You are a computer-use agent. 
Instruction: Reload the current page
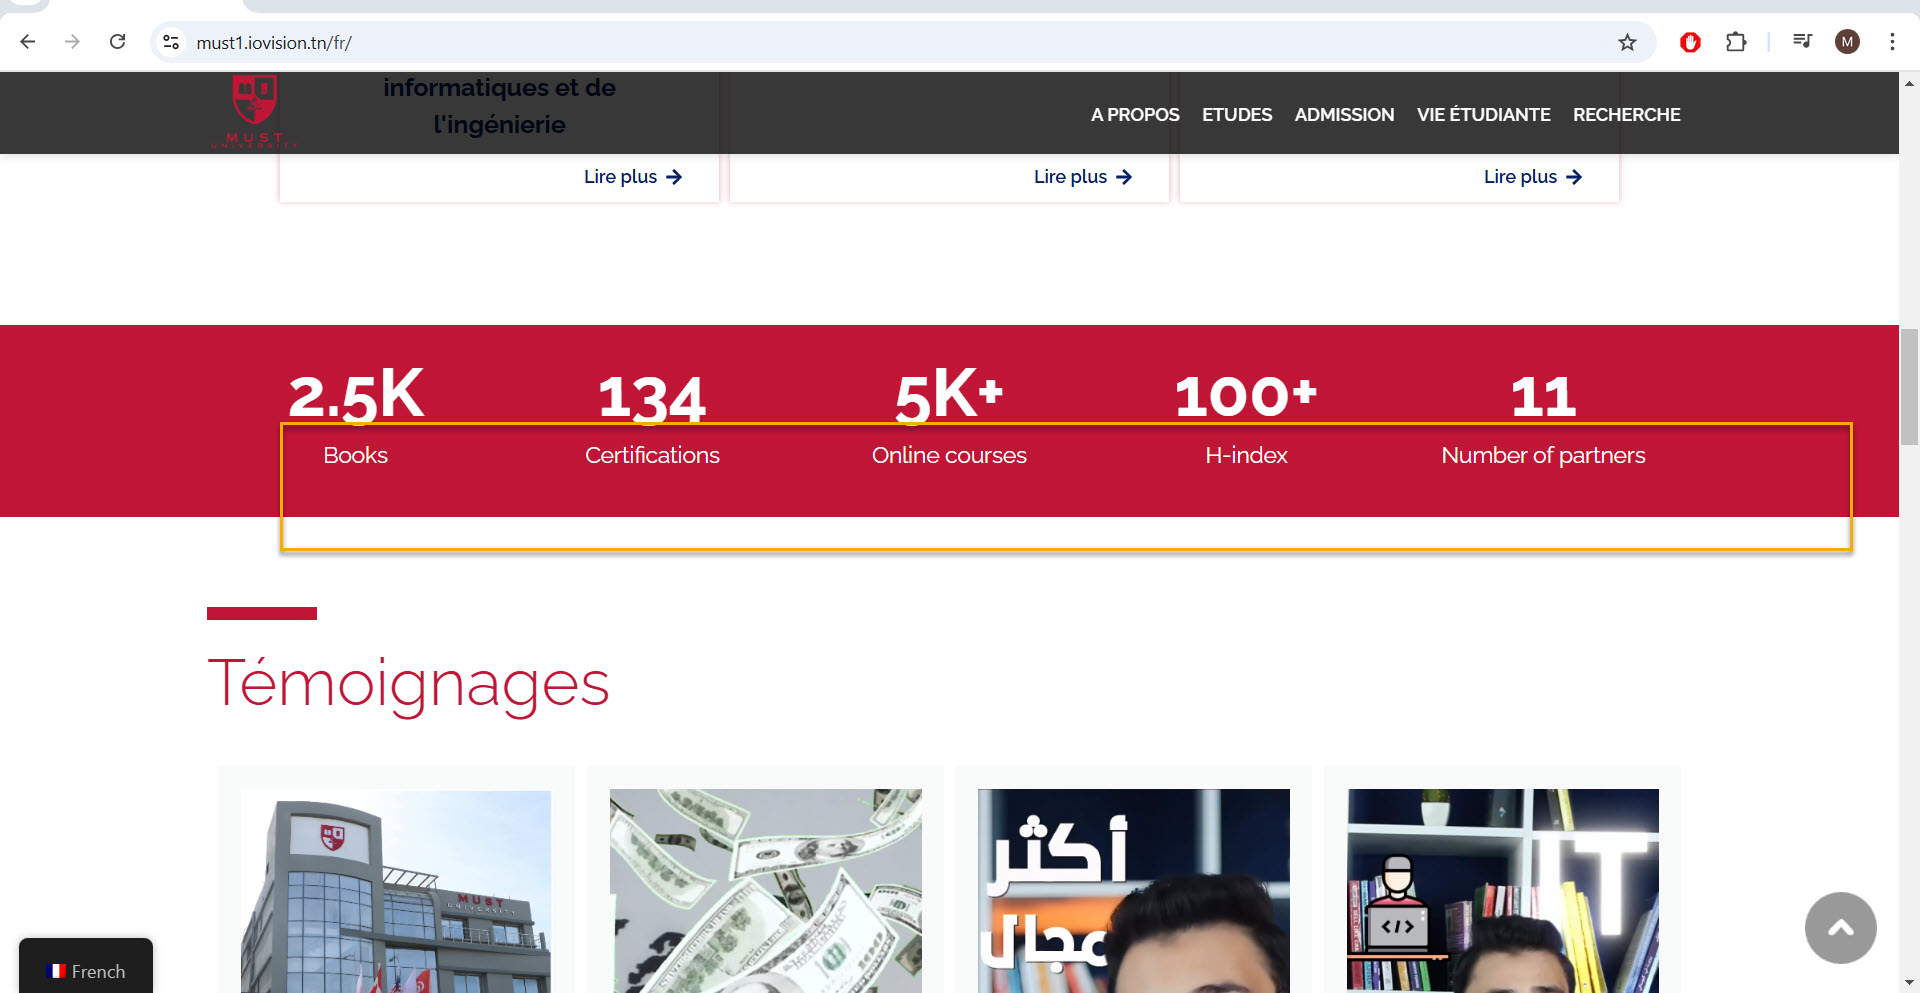[117, 42]
